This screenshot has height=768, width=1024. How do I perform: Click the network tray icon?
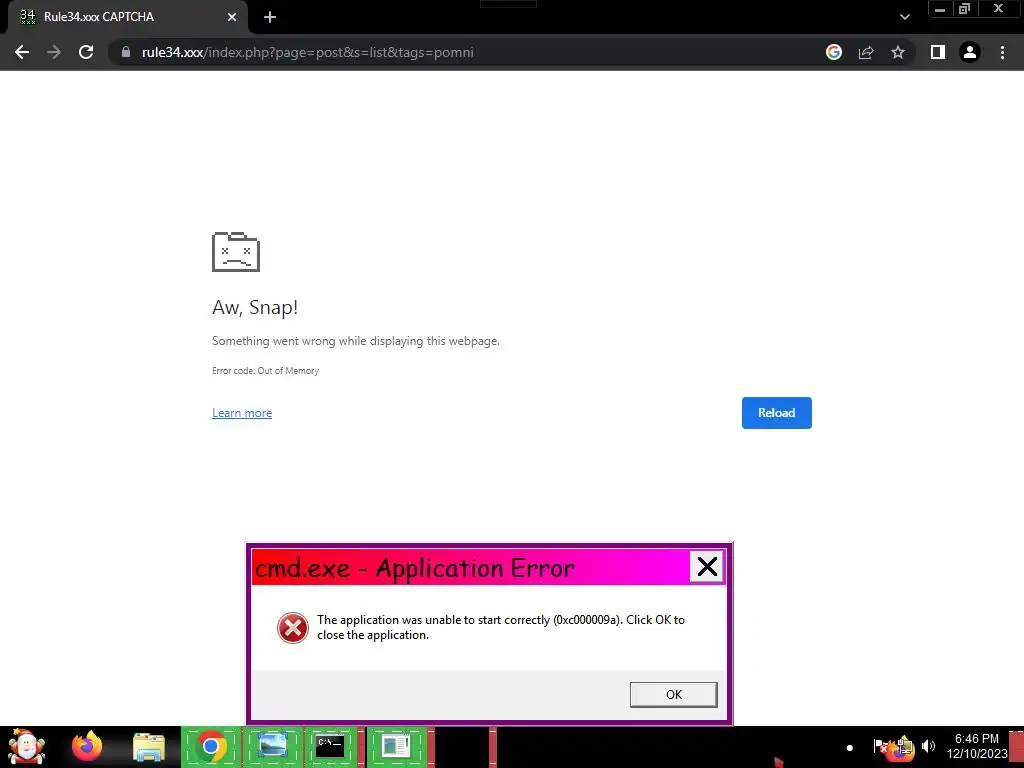(904, 746)
